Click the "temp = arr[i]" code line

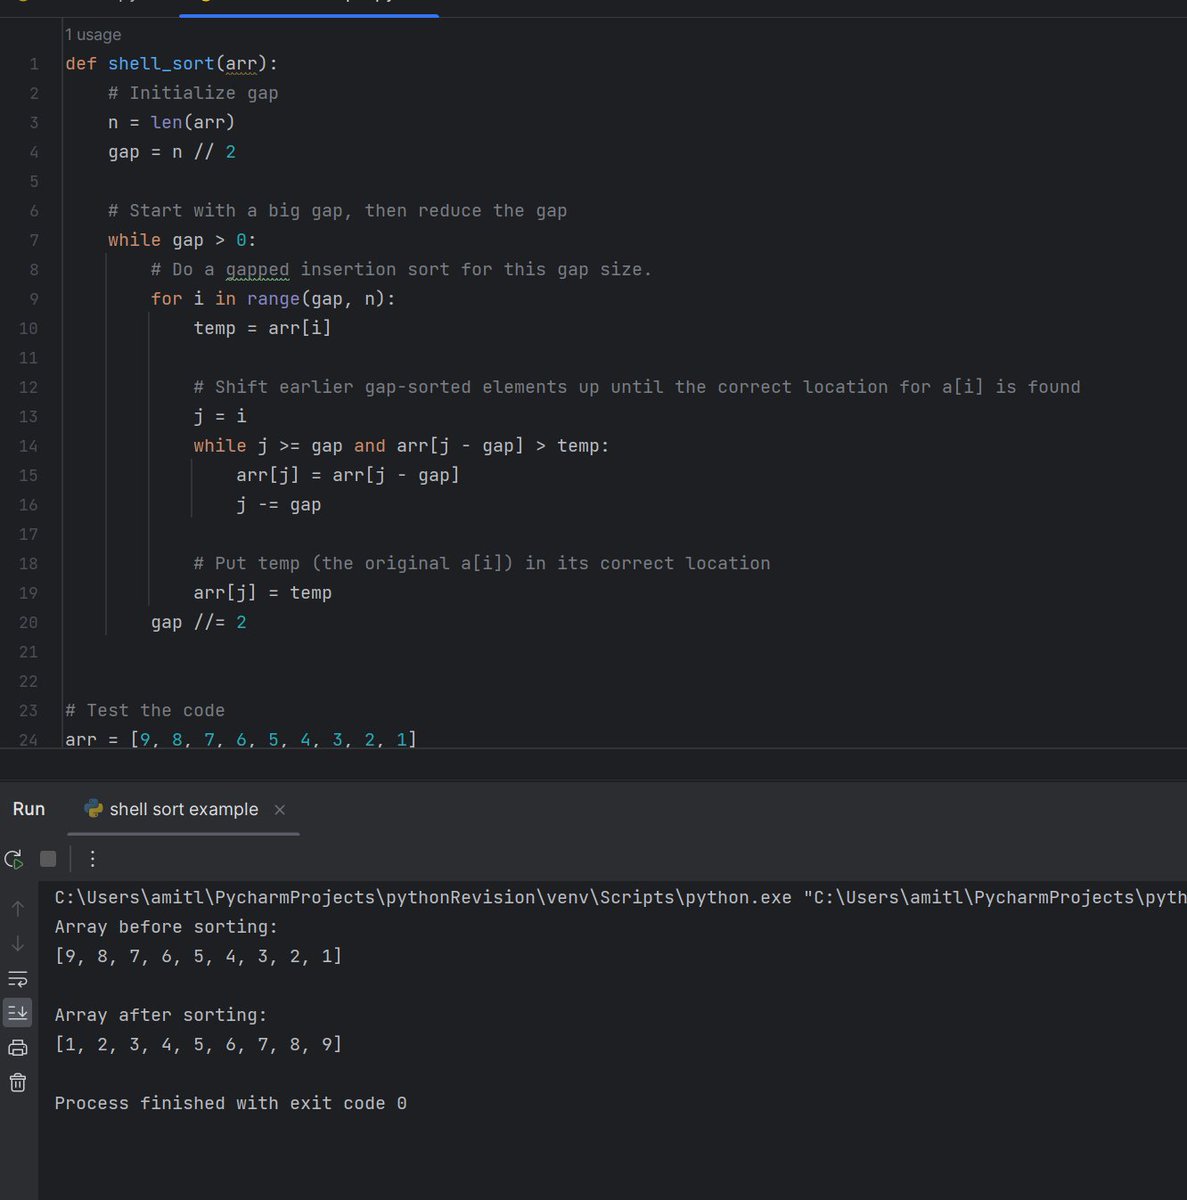coord(262,328)
